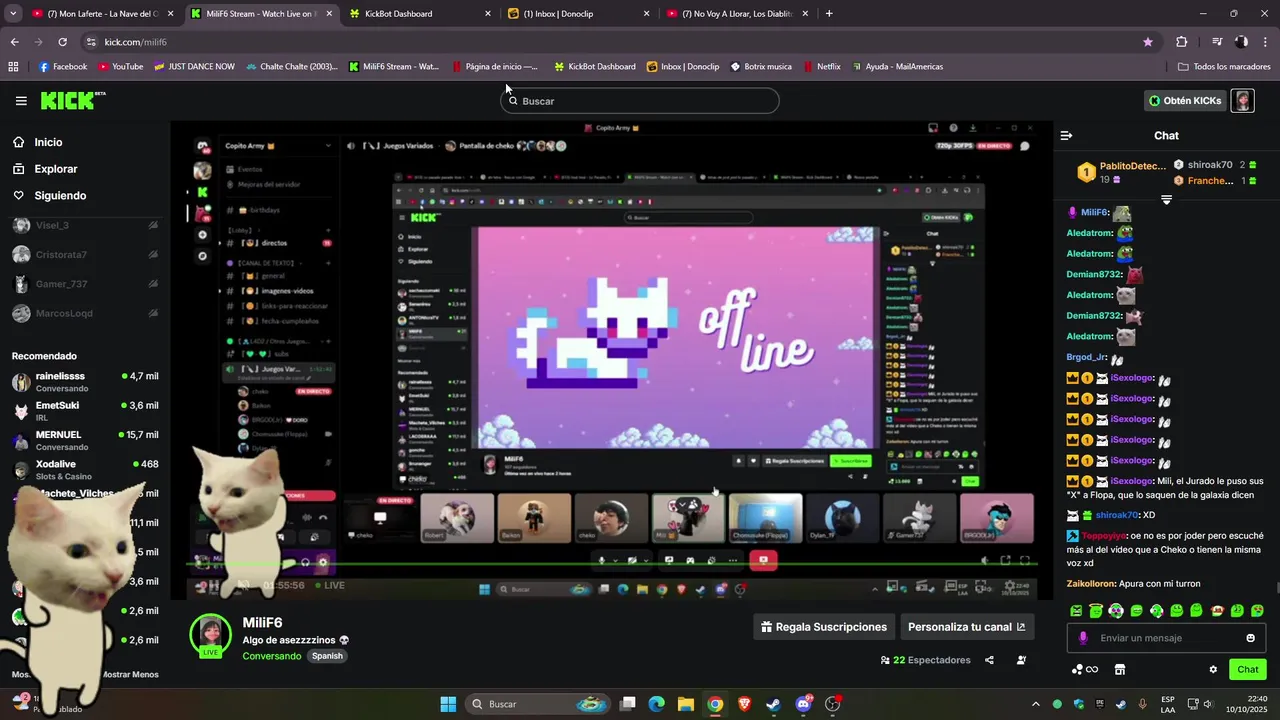The image size is (1280, 720).
Task: Click the purple microphone chat identity icon
Action: (1083, 638)
